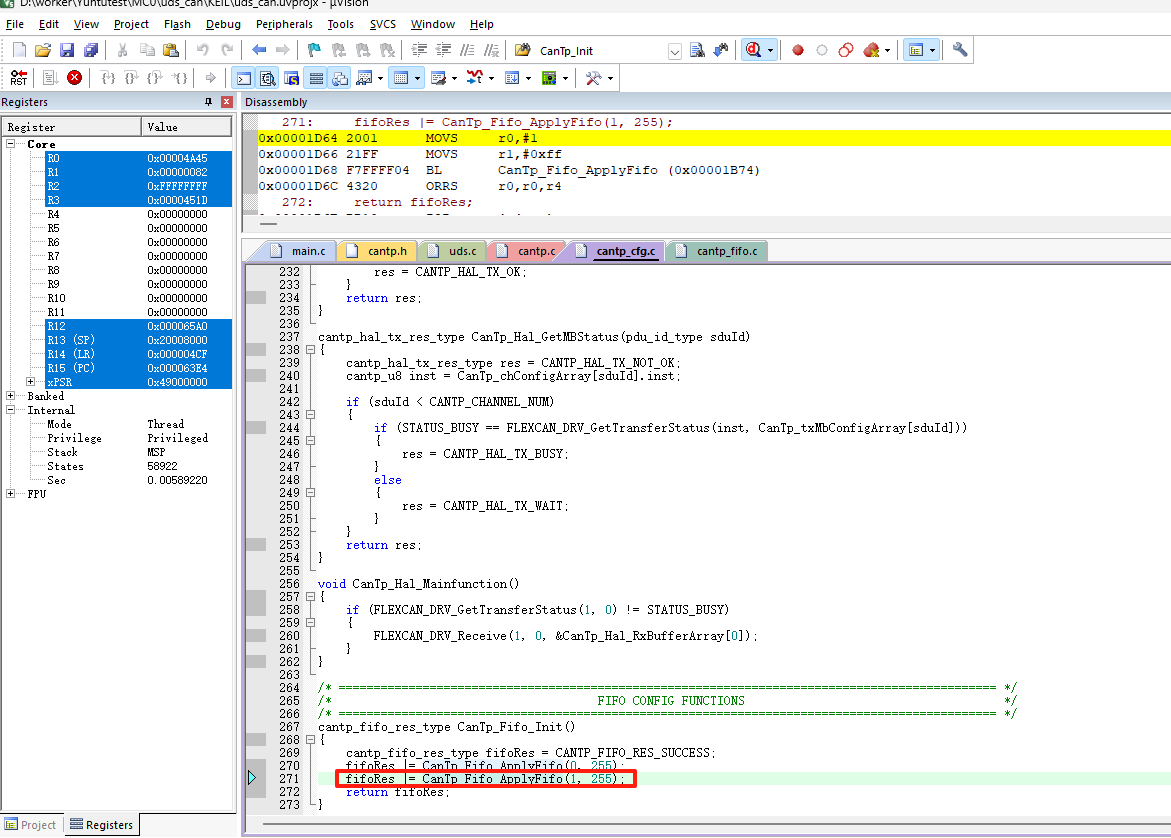Toggle the Memory Window button
The width and height of the screenshot is (1171, 838).
[x=400, y=78]
